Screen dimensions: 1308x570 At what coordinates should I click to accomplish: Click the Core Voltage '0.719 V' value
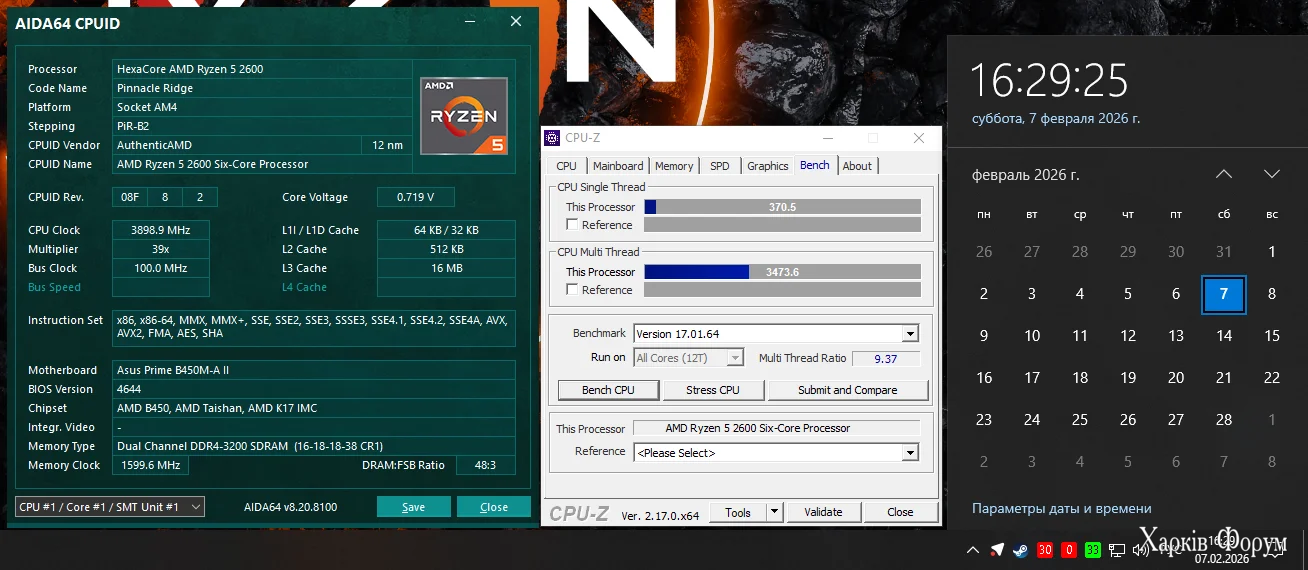coord(416,197)
